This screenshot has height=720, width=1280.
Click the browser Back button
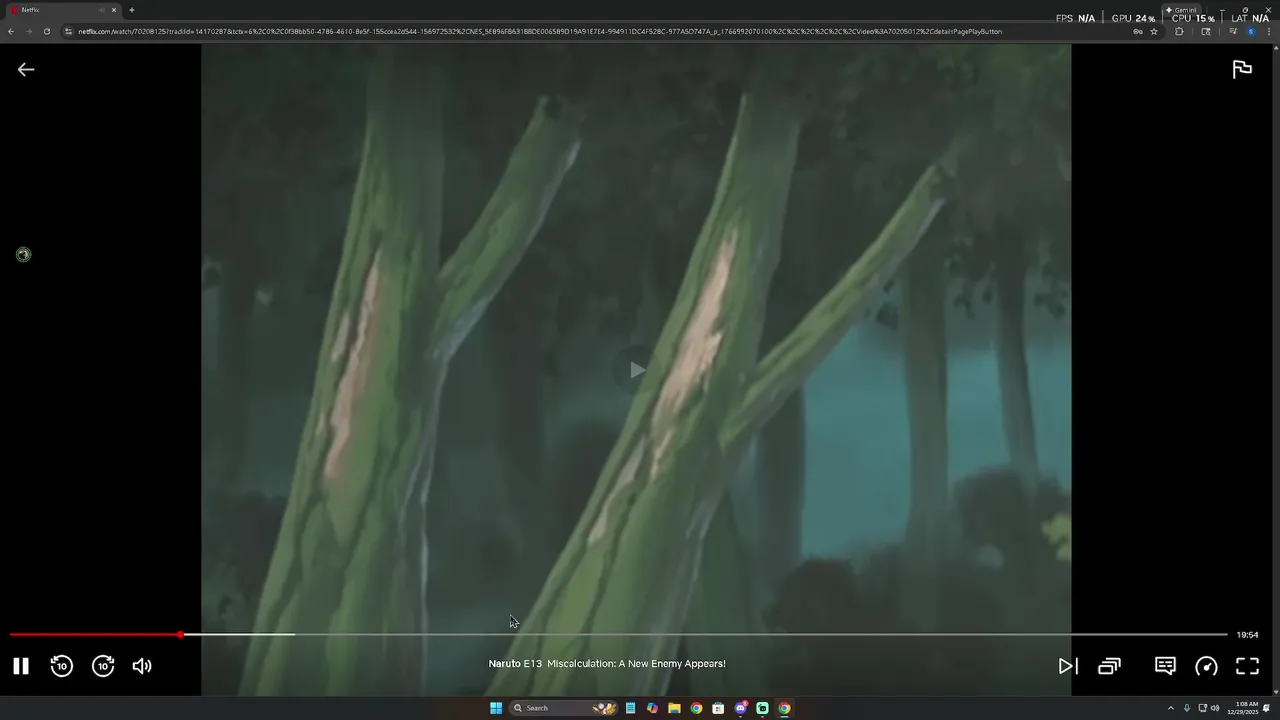point(11,31)
